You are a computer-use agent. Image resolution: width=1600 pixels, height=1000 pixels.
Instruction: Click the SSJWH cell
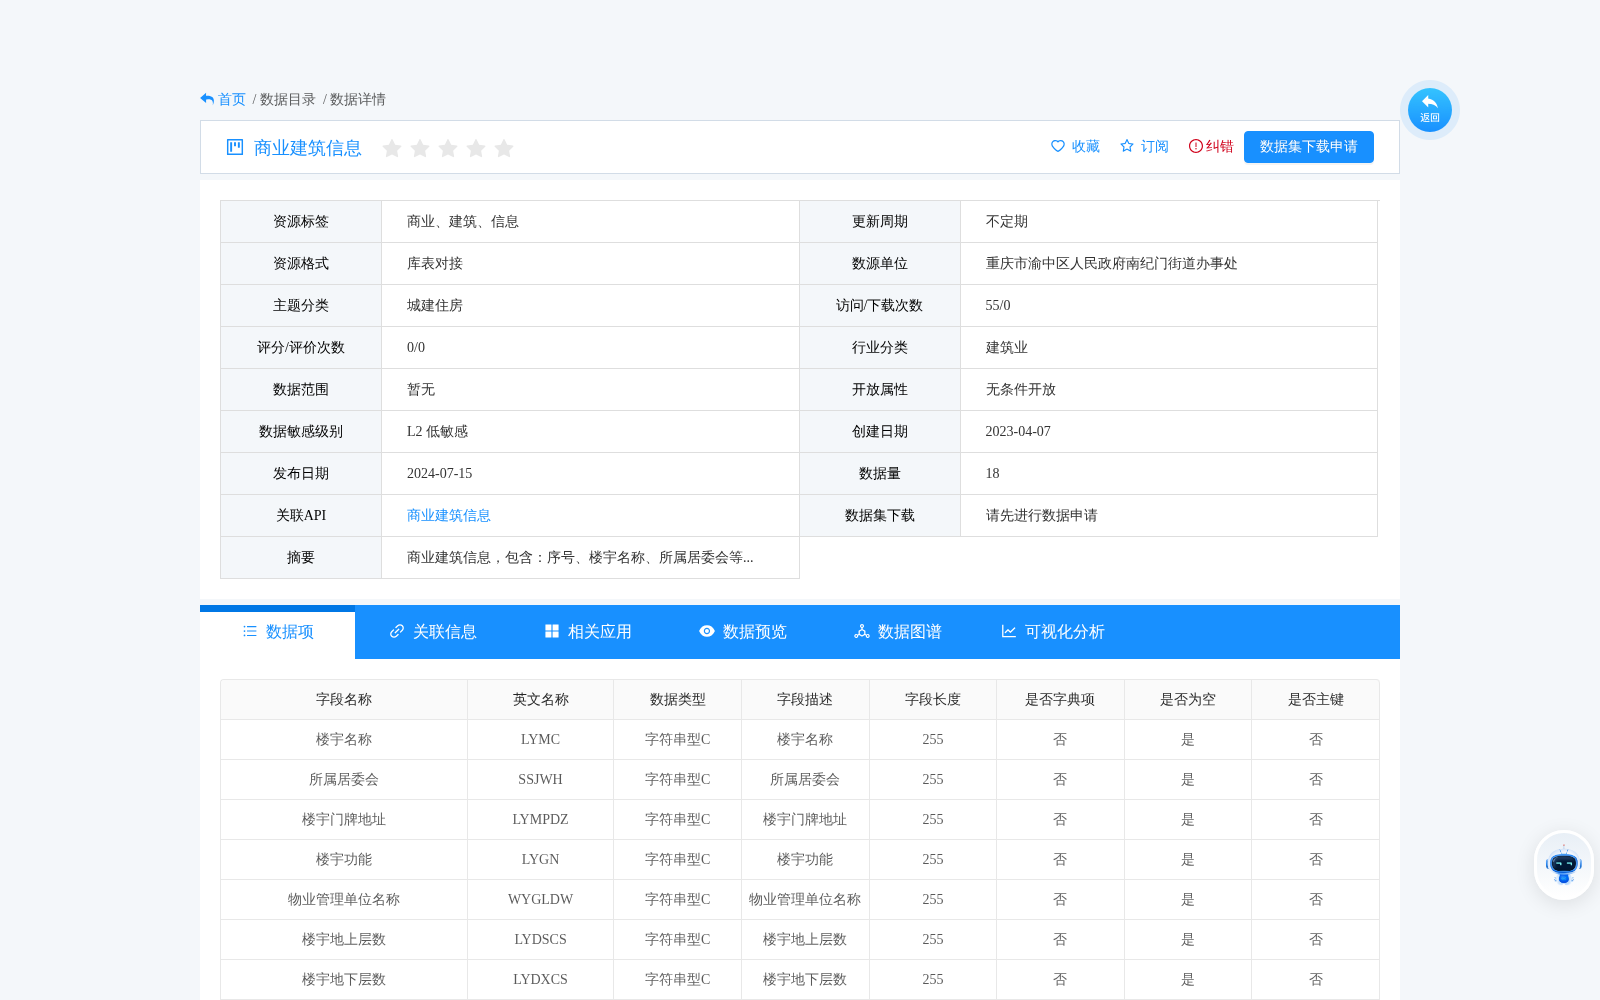pos(540,779)
